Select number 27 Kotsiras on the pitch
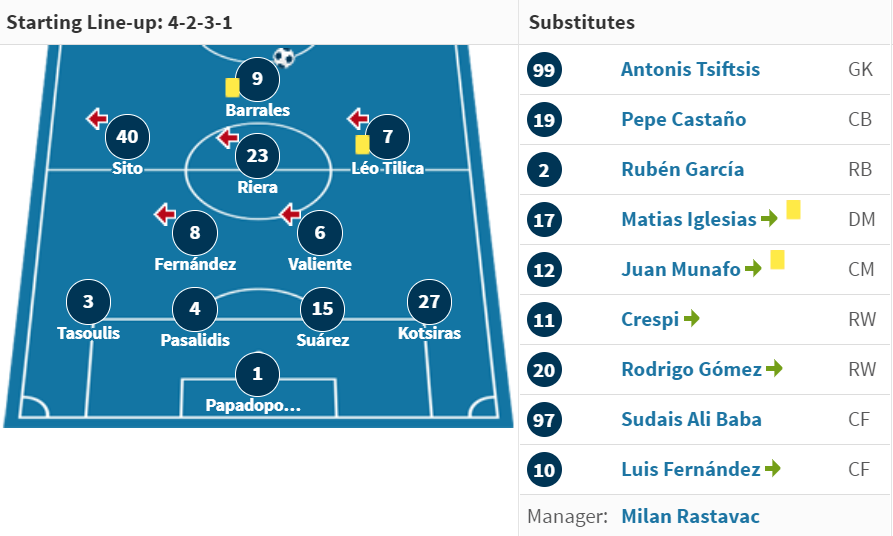The width and height of the screenshot is (893, 536). tap(429, 302)
